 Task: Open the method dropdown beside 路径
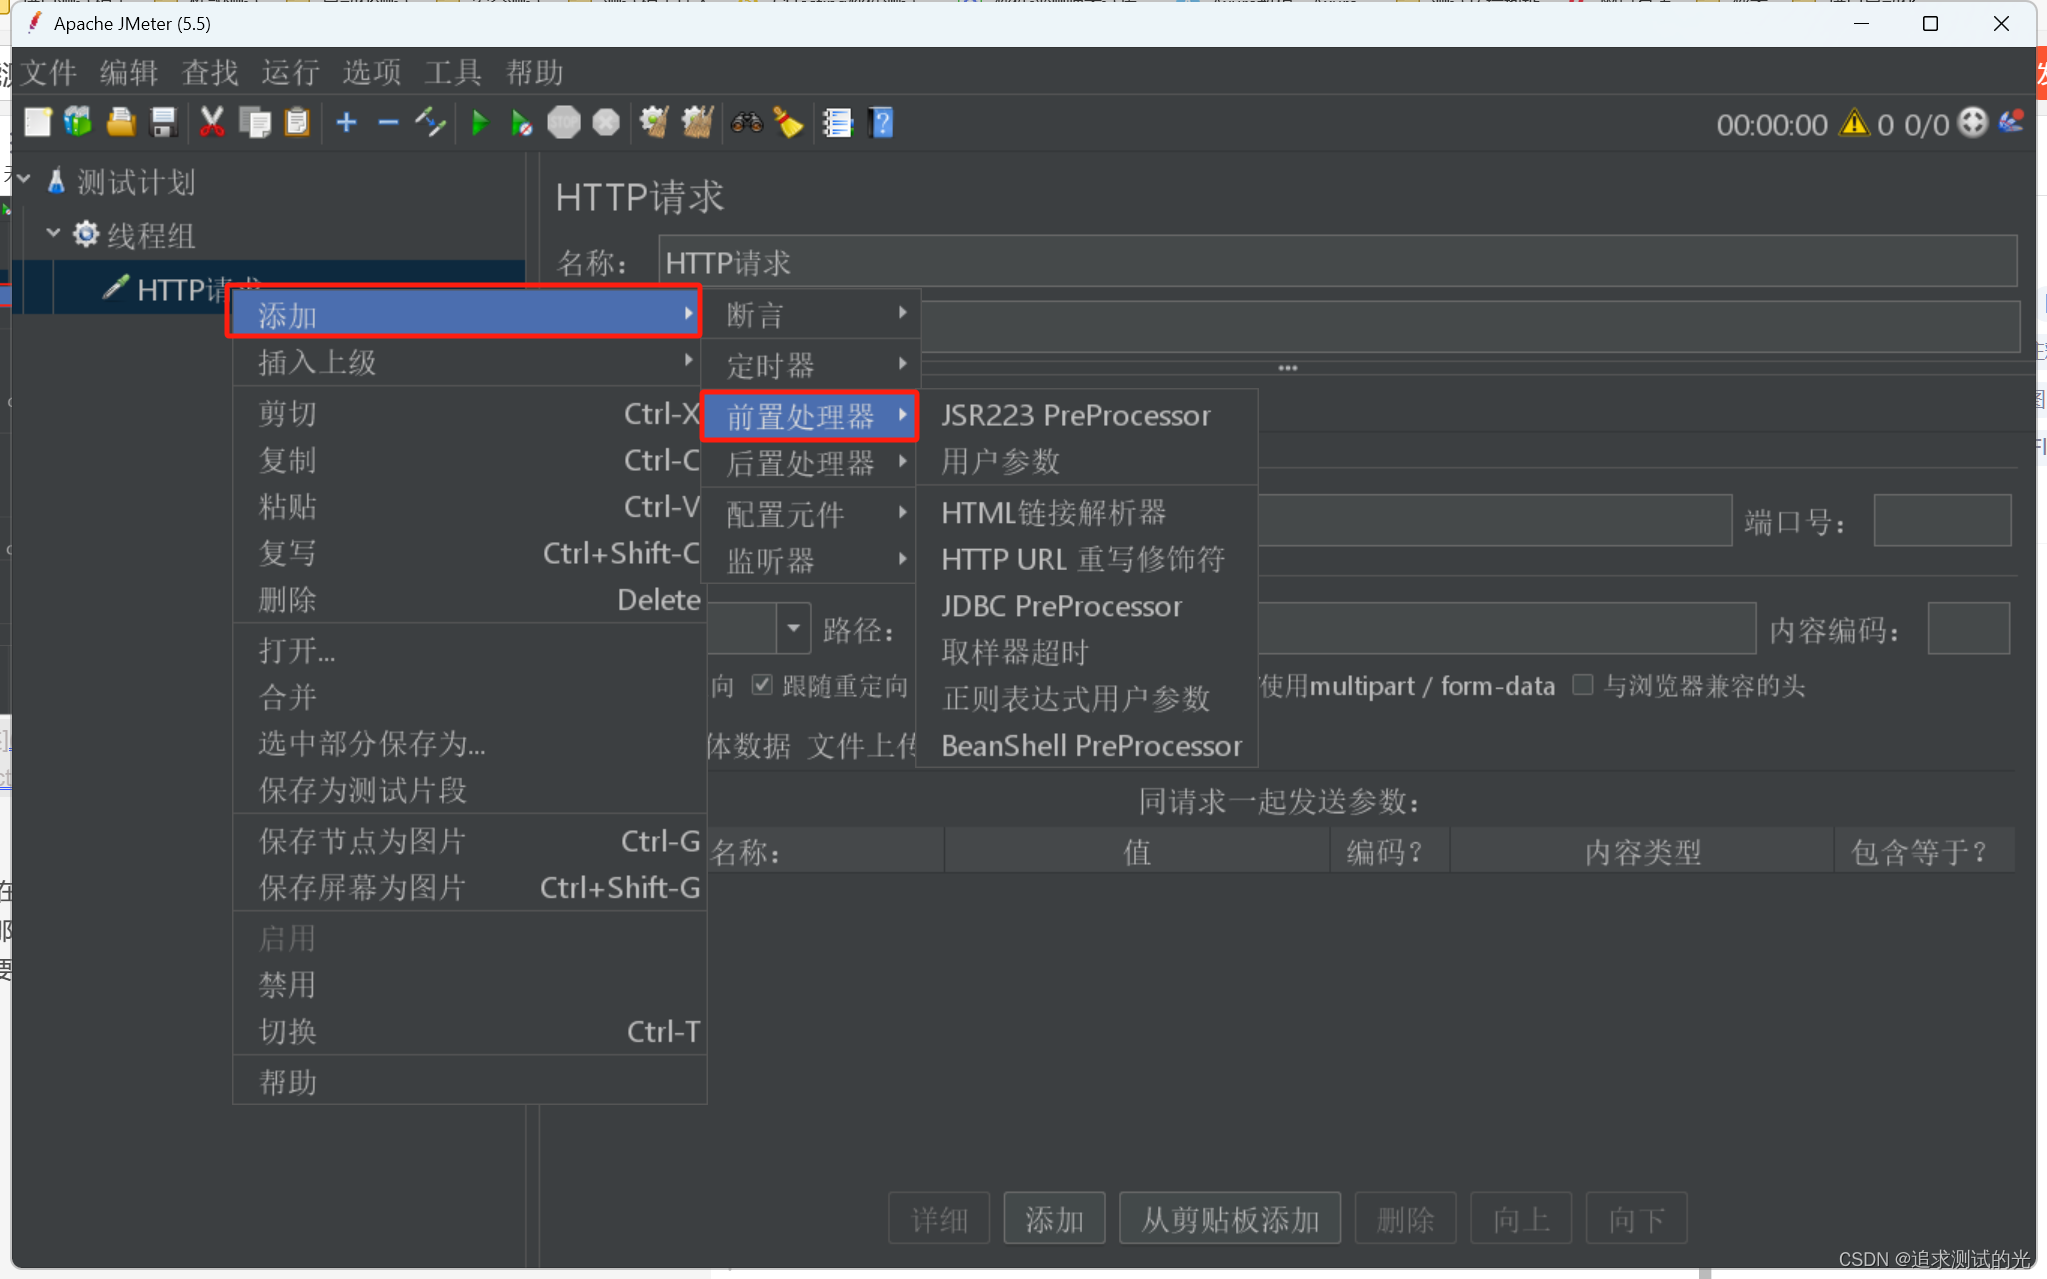(793, 629)
